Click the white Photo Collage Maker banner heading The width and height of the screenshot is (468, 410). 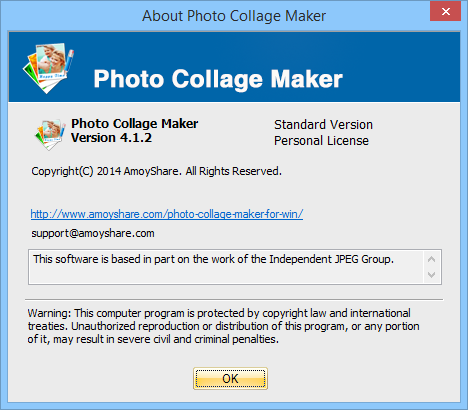(218, 79)
